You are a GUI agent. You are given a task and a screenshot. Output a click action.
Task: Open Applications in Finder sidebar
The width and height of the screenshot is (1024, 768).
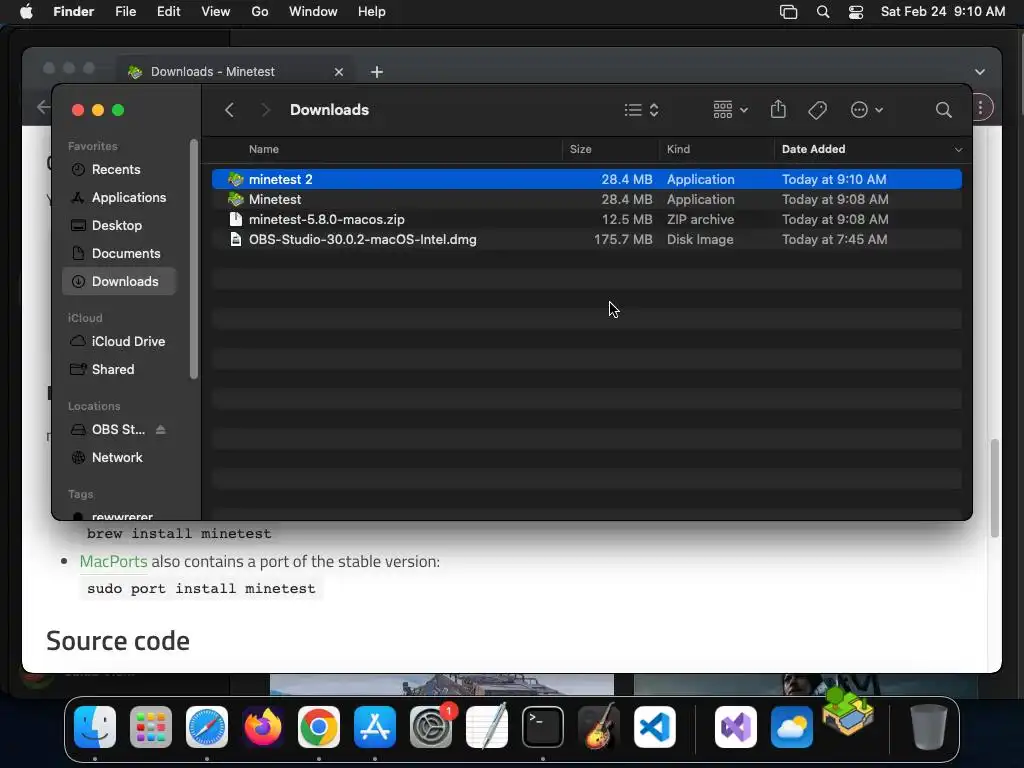pyautogui.click(x=119, y=197)
